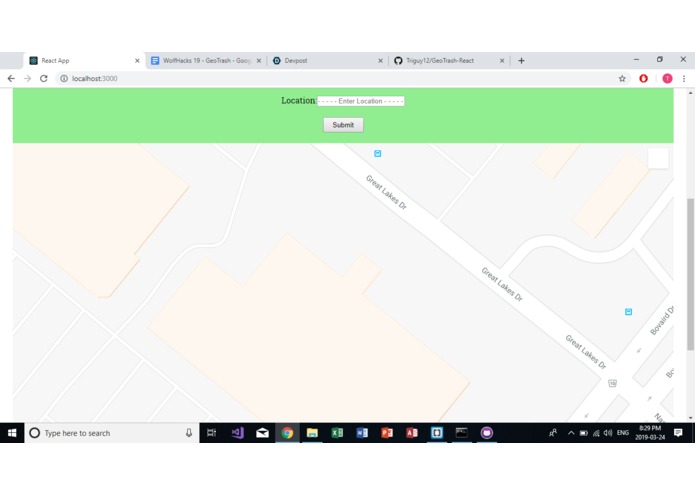
Task: Open the Chrome three-dot menu
Action: point(684,78)
